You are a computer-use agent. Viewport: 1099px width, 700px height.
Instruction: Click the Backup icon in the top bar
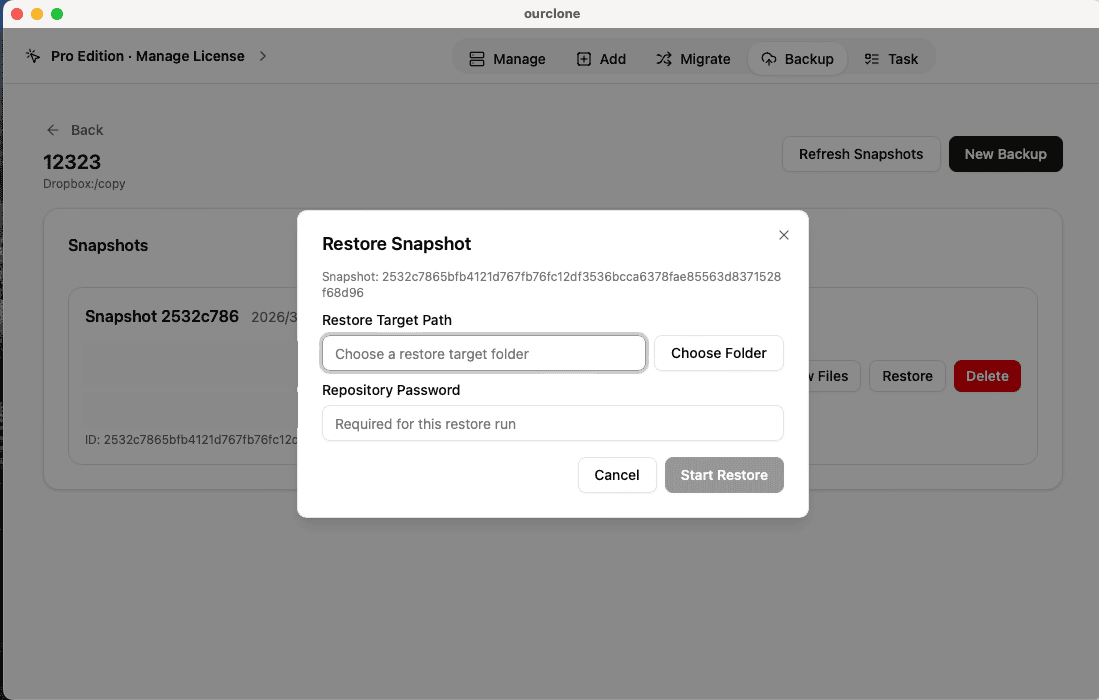coord(769,58)
